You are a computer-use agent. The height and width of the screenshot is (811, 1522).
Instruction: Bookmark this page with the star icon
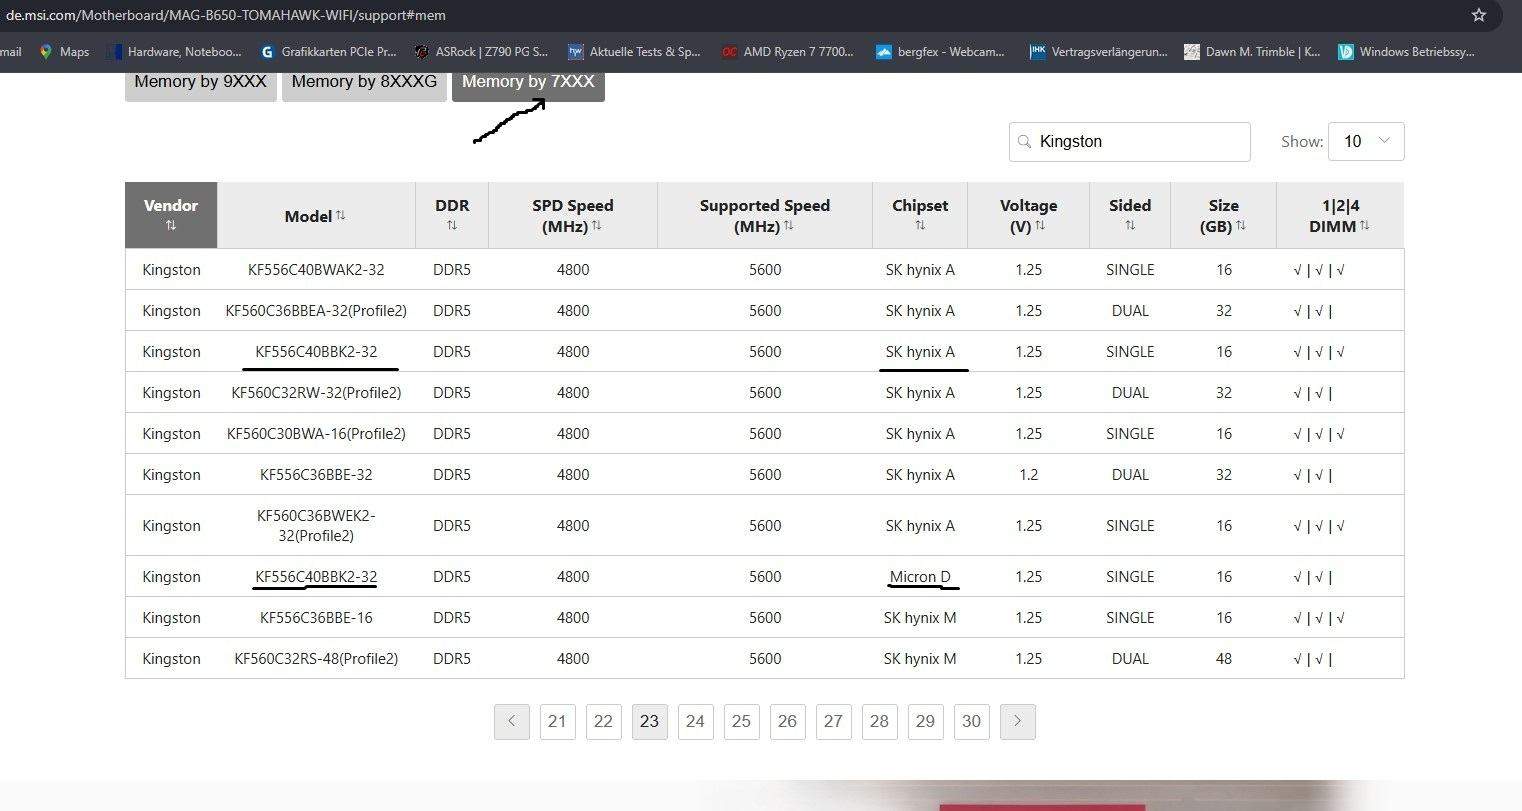(1479, 15)
